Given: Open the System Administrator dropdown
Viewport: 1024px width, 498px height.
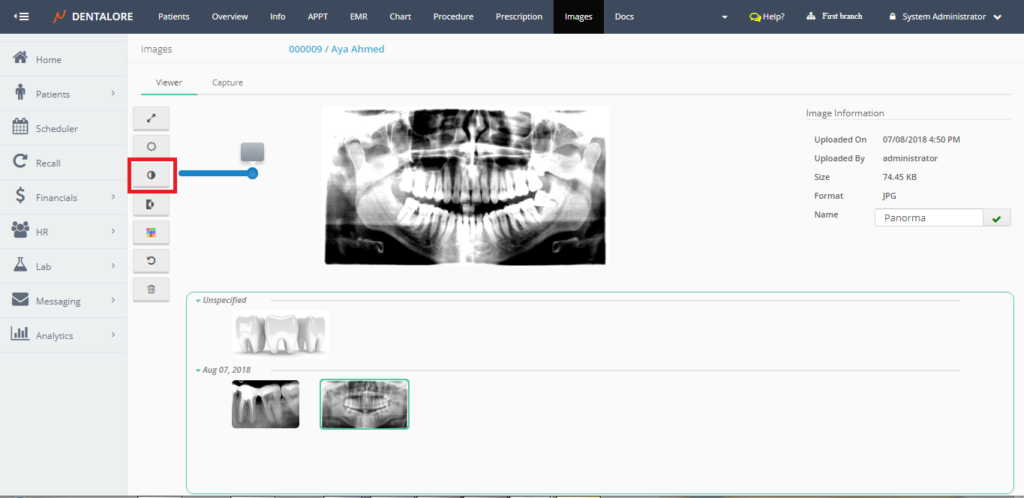Looking at the screenshot, I should click(945, 17).
